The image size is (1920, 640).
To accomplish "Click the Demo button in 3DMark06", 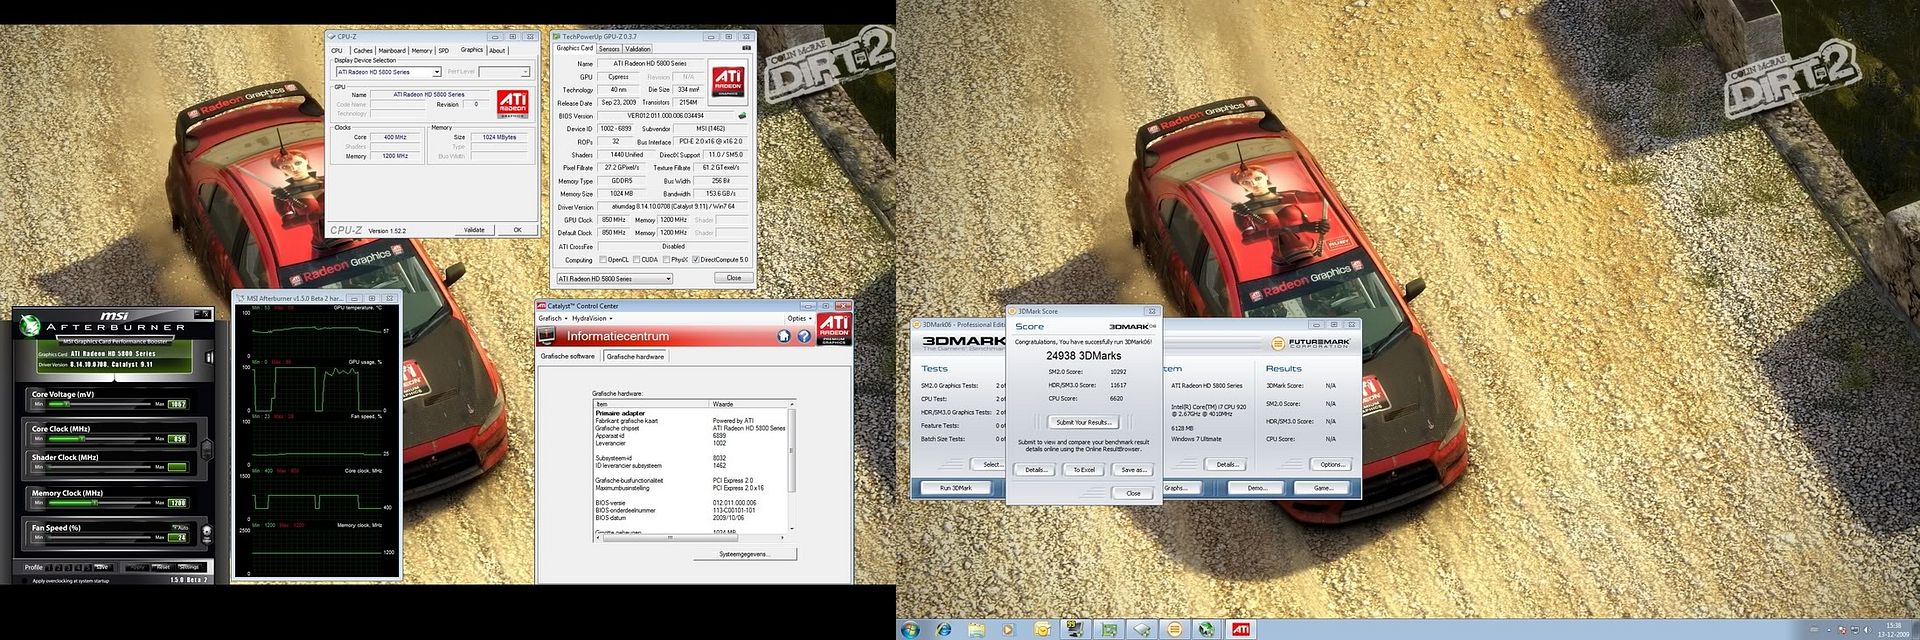I will point(1257,488).
